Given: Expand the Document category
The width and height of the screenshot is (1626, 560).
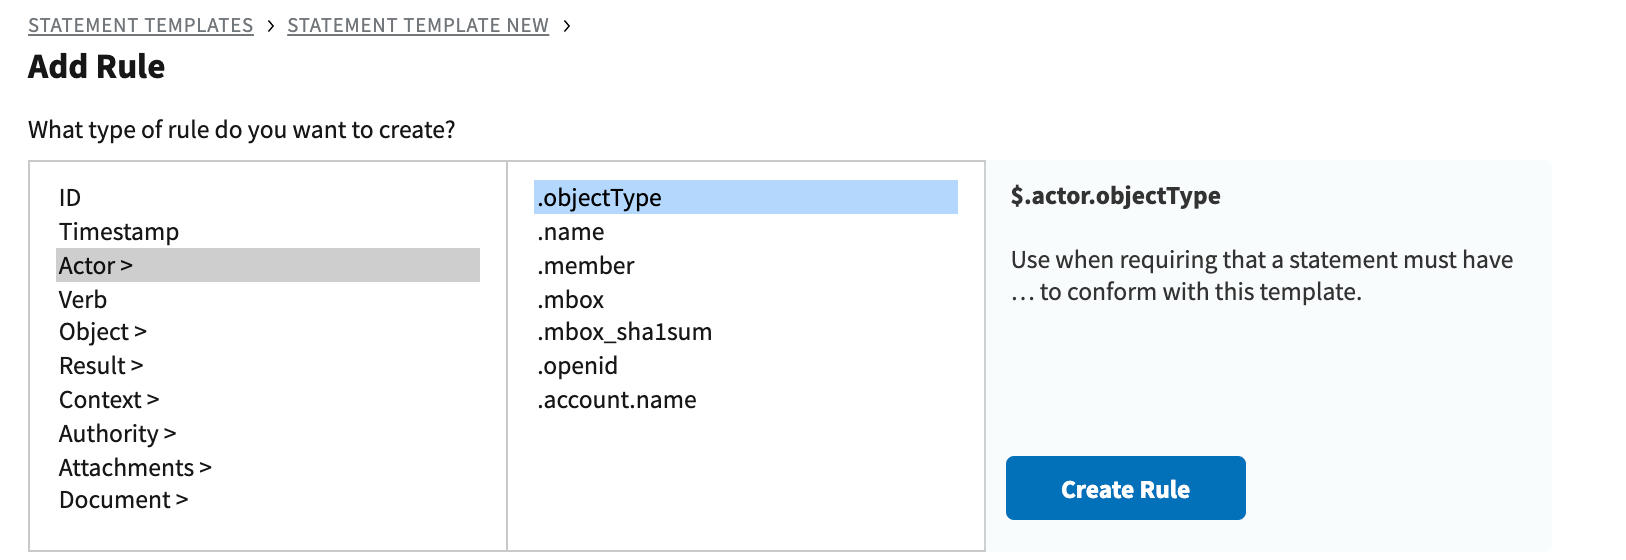Looking at the screenshot, I should [x=123, y=500].
